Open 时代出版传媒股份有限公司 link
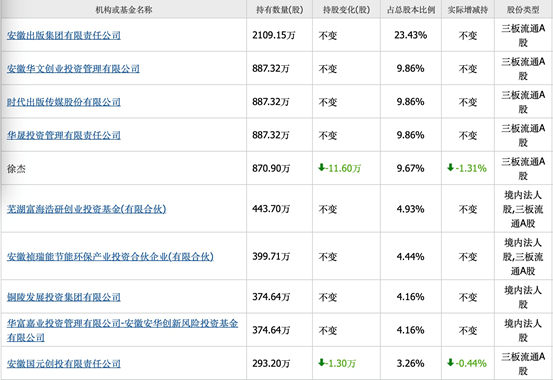The height and width of the screenshot is (380, 553). (x=64, y=102)
